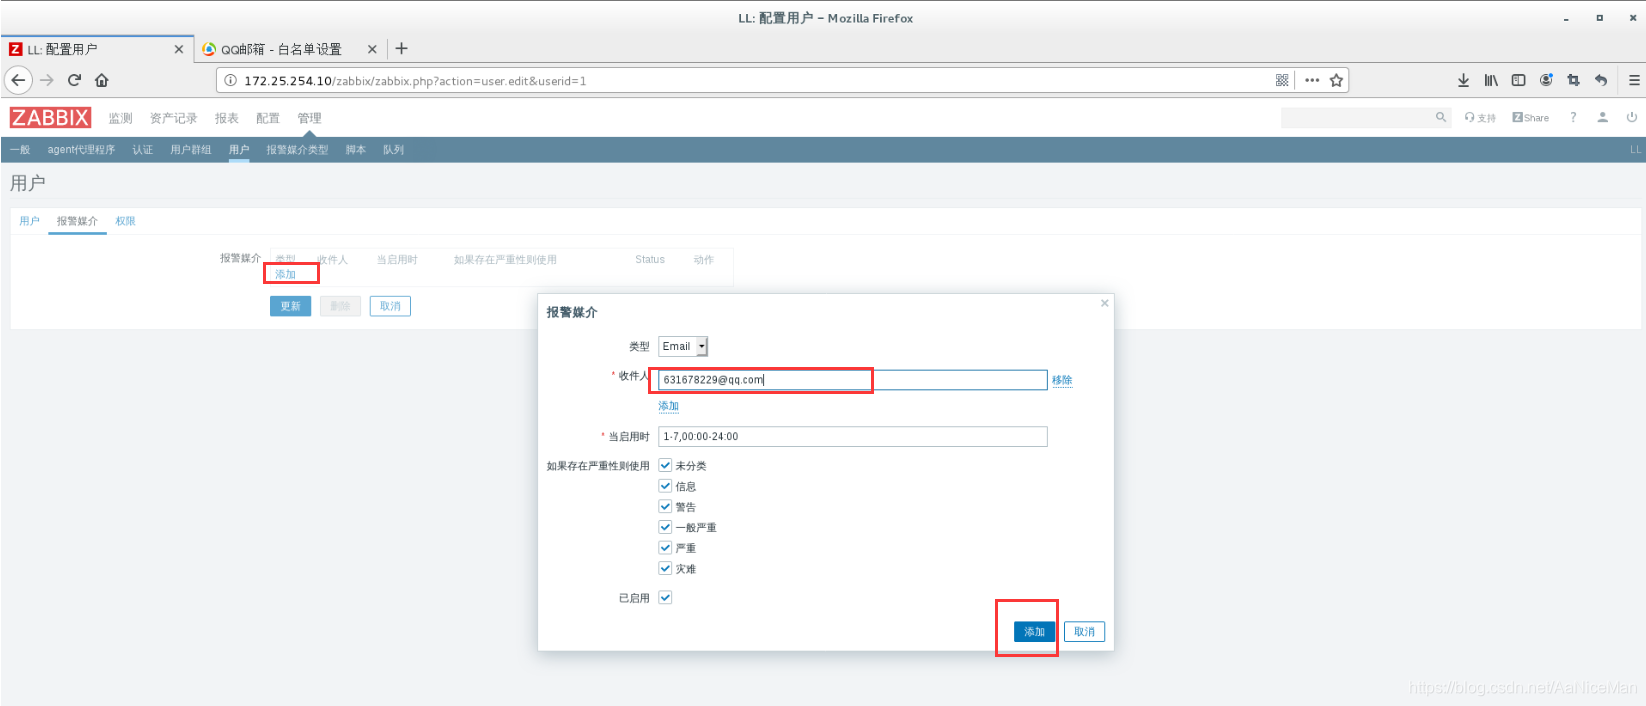Viewport: 1646px width, 706px height.
Task: Open the 资产记录 main menu
Action: point(174,118)
